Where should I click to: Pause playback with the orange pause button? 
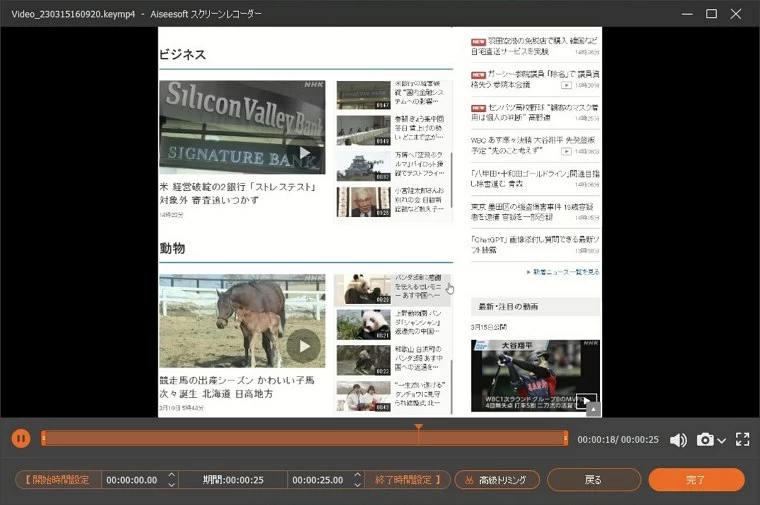pyautogui.click(x=21, y=439)
